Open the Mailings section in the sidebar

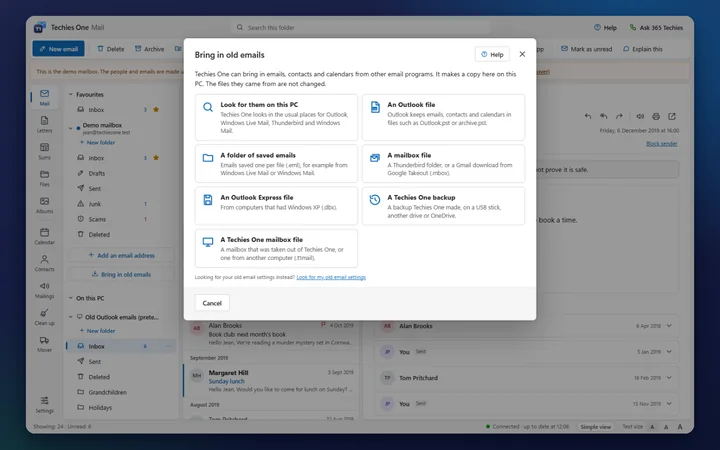[x=44, y=290]
